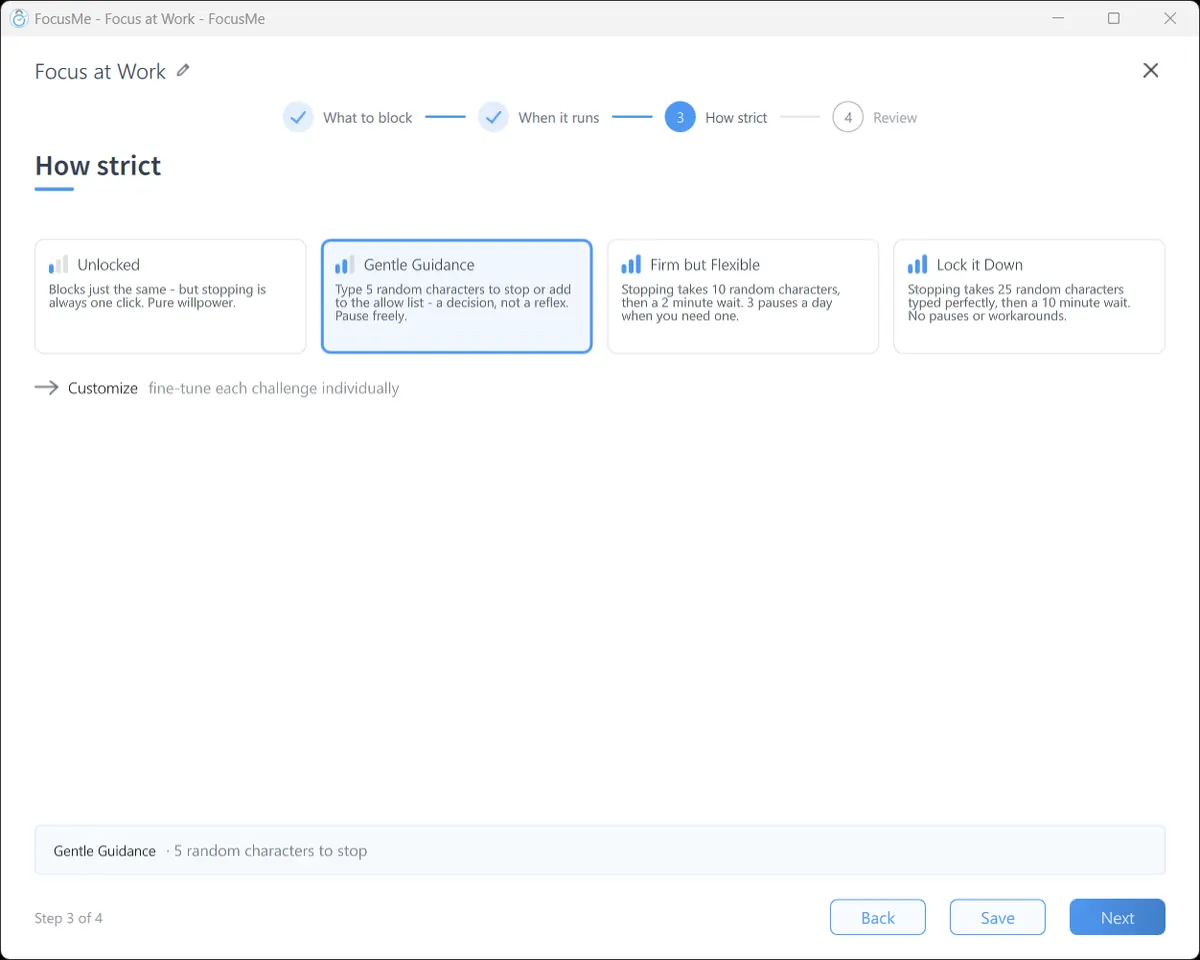Screen dimensions: 1200x960
Task: Click the How strict heading
Action: click(98, 165)
